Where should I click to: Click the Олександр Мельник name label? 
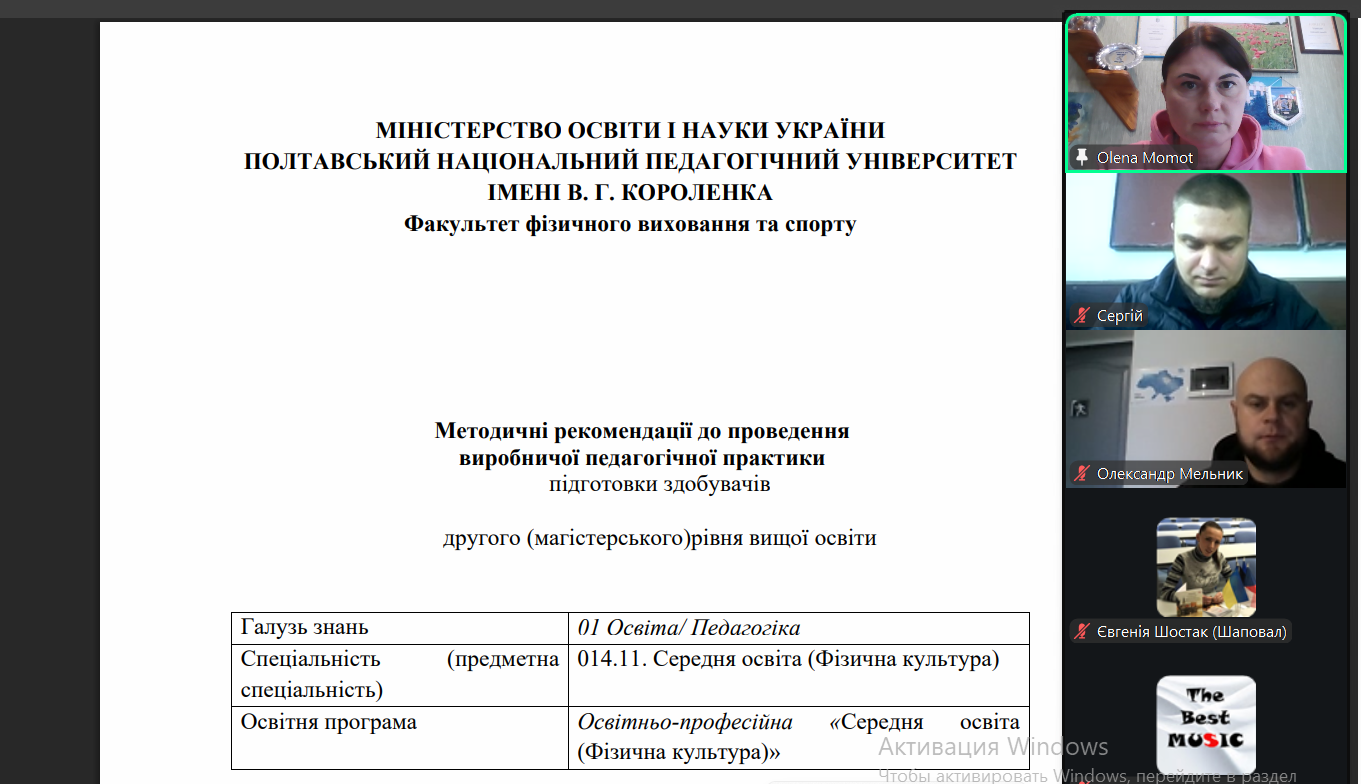(x=1169, y=474)
